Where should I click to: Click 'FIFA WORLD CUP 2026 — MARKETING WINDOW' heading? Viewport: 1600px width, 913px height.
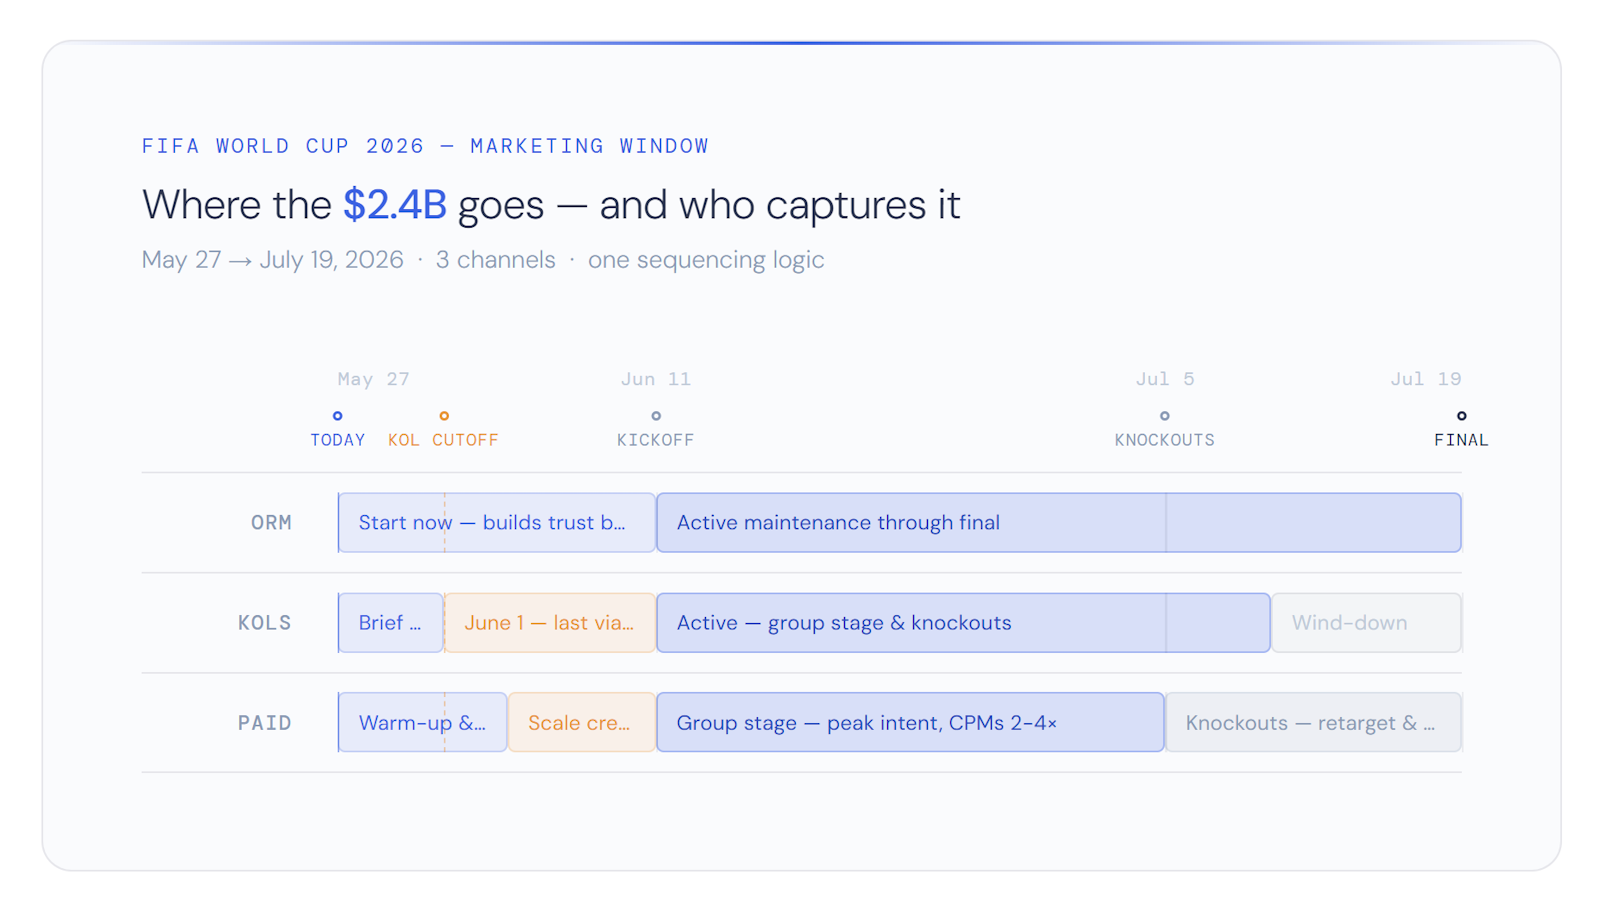tap(425, 146)
